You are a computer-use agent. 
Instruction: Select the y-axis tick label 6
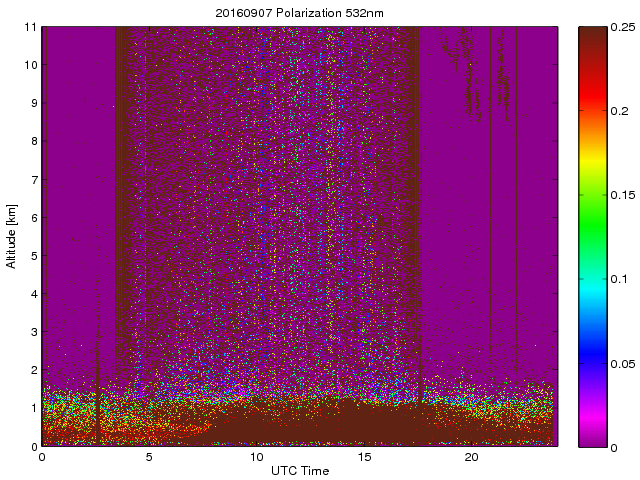tap(34, 218)
